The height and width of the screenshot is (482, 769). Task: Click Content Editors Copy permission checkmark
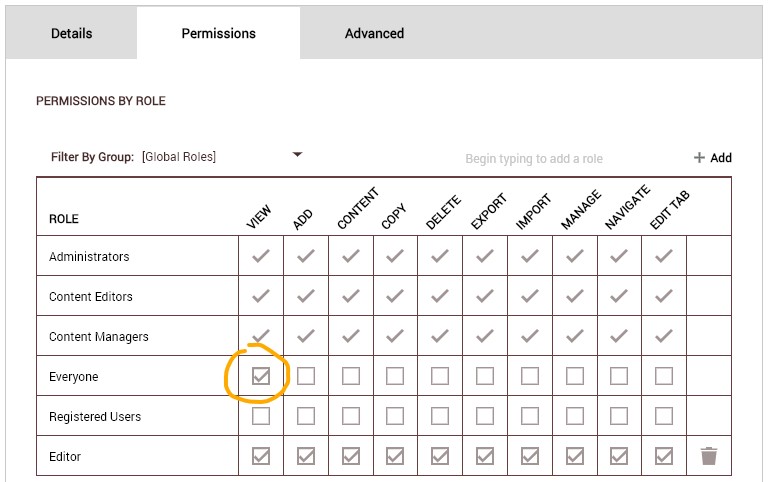coord(395,296)
